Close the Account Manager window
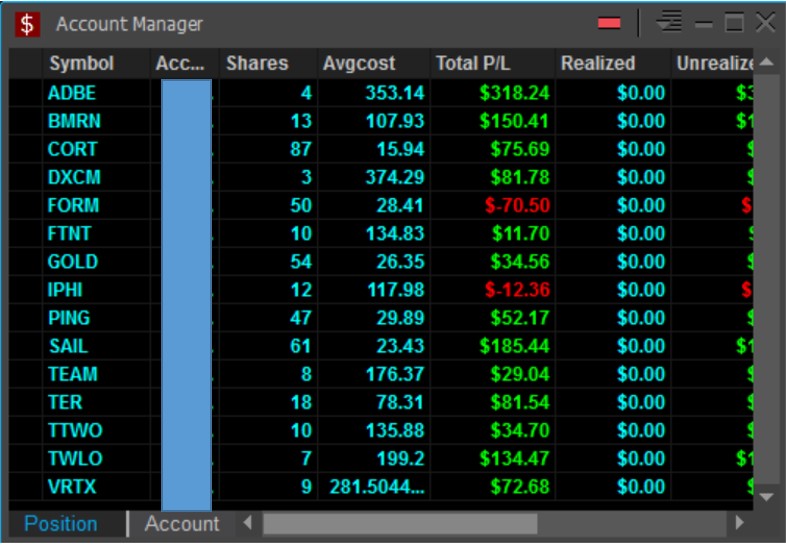Screen dimensions: 786x547 765,23
